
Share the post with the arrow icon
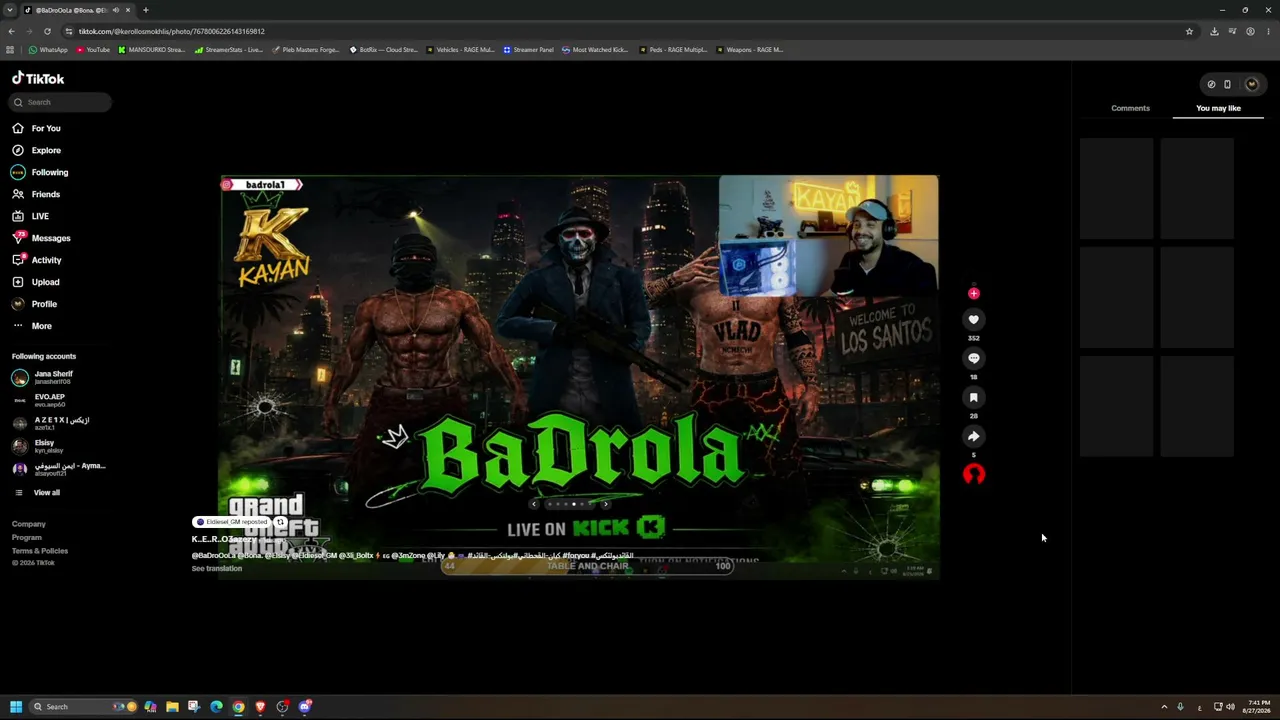(974, 436)
